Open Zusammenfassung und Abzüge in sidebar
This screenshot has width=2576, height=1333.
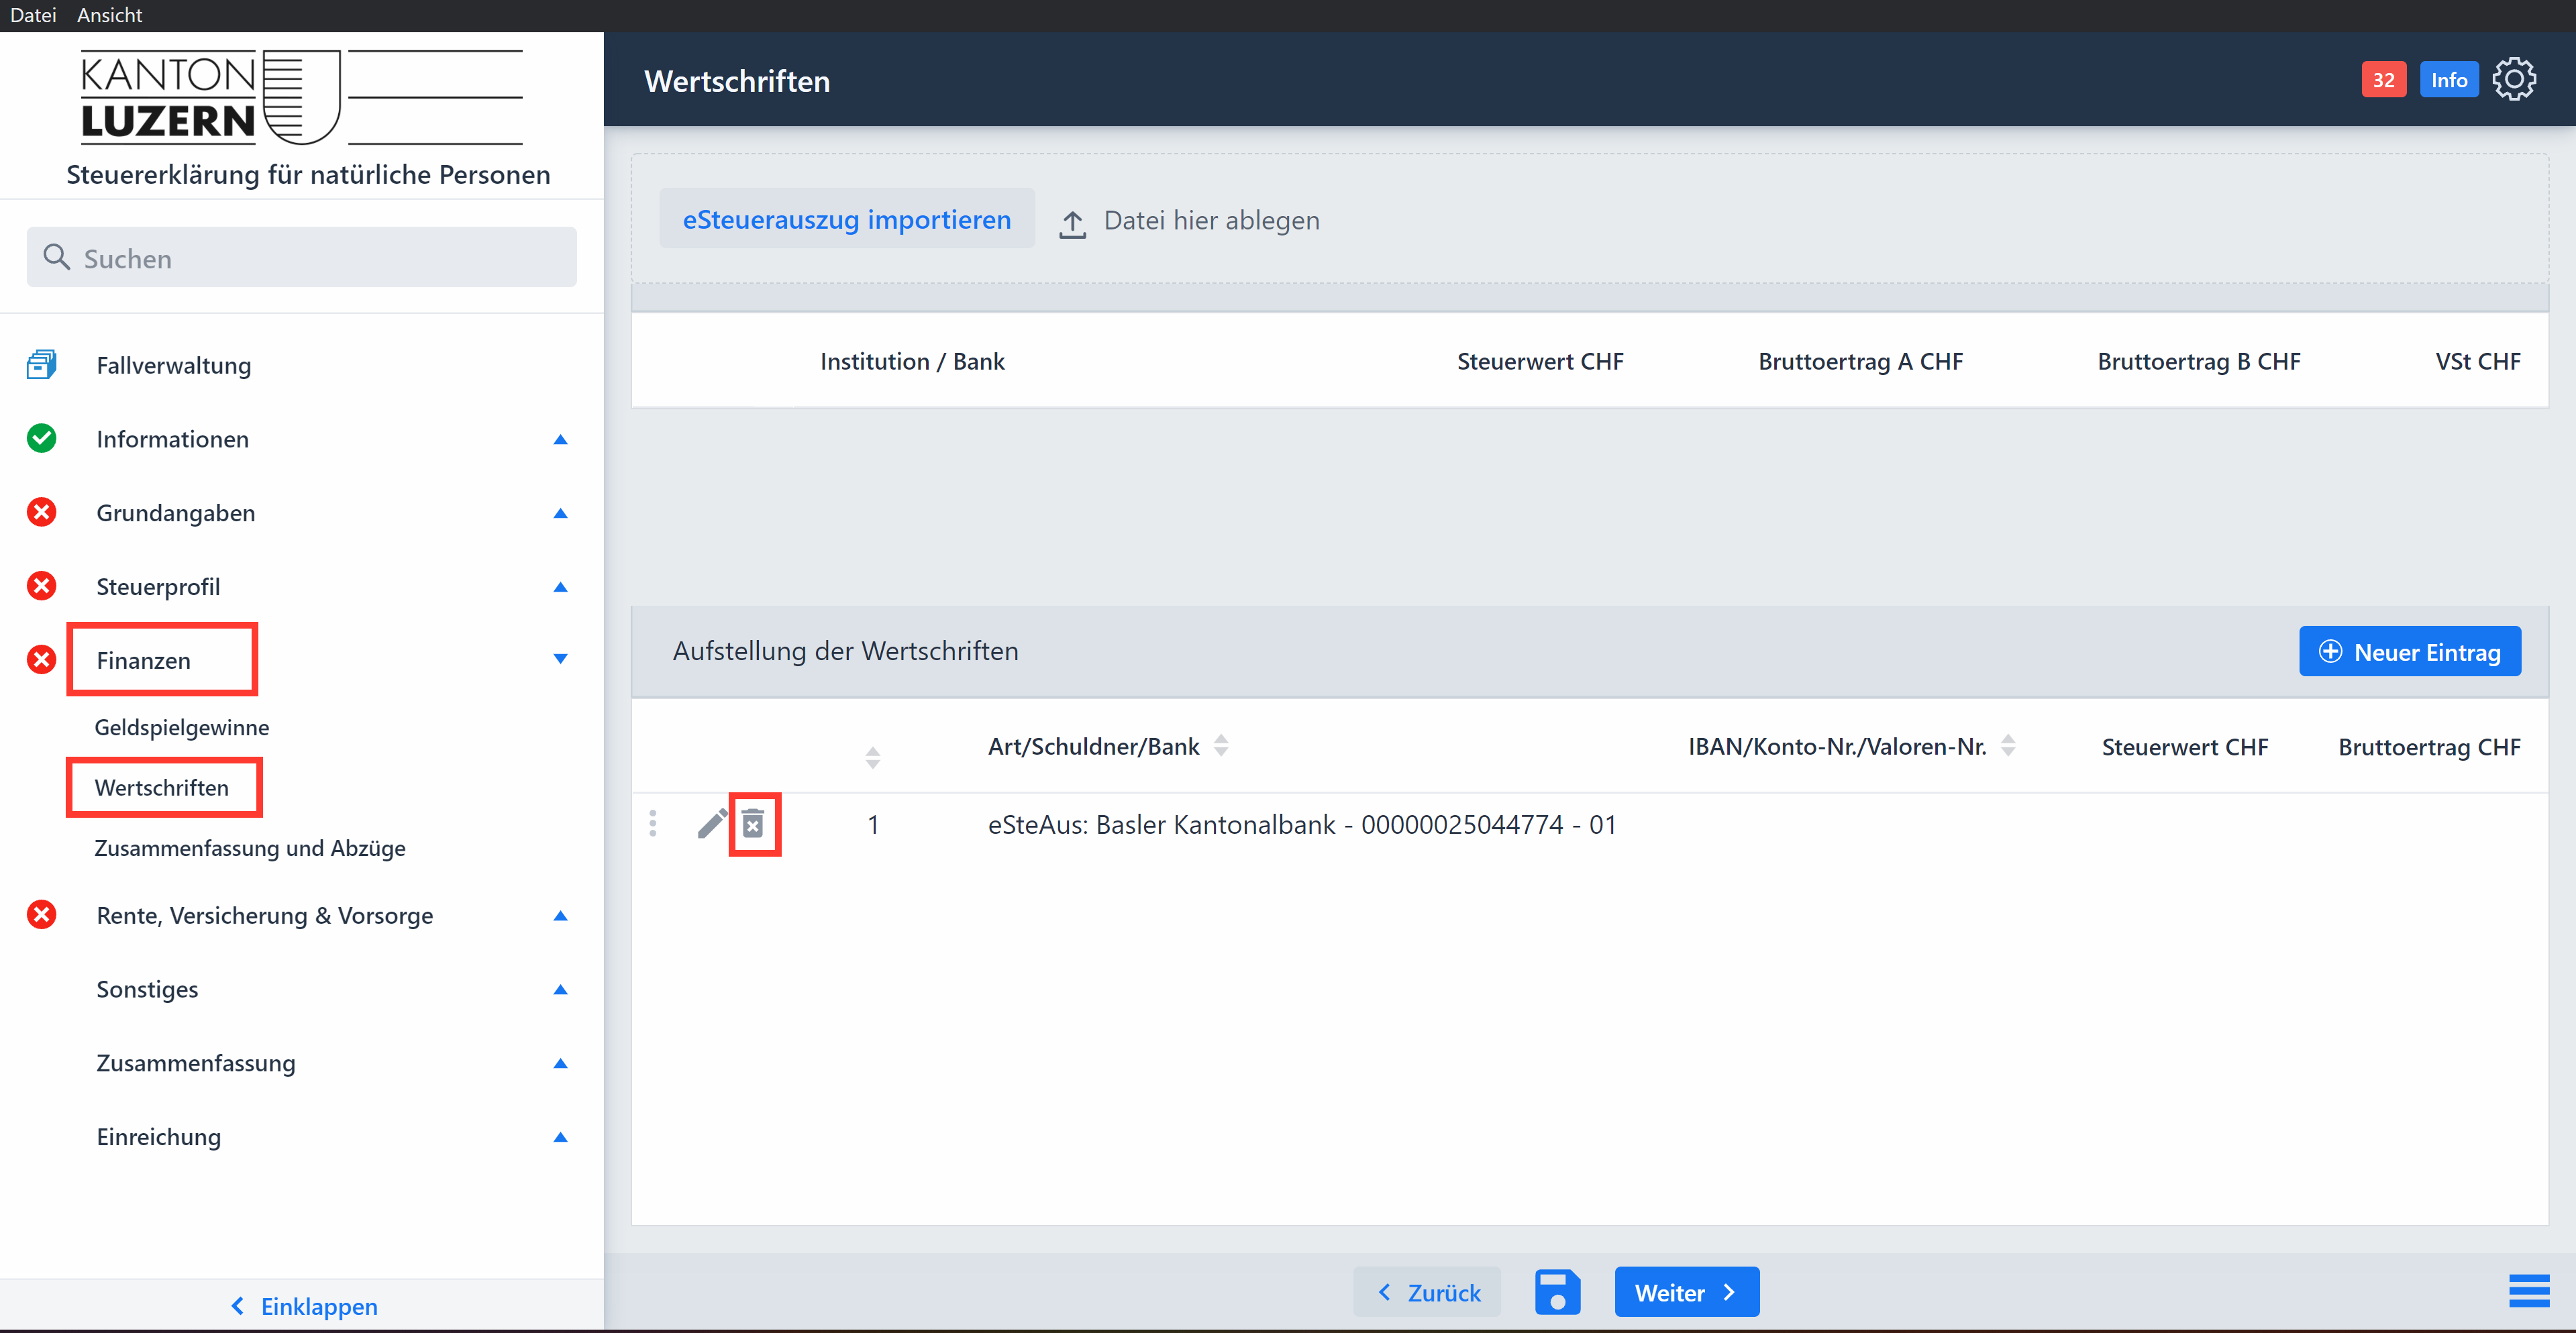(250, 848)
